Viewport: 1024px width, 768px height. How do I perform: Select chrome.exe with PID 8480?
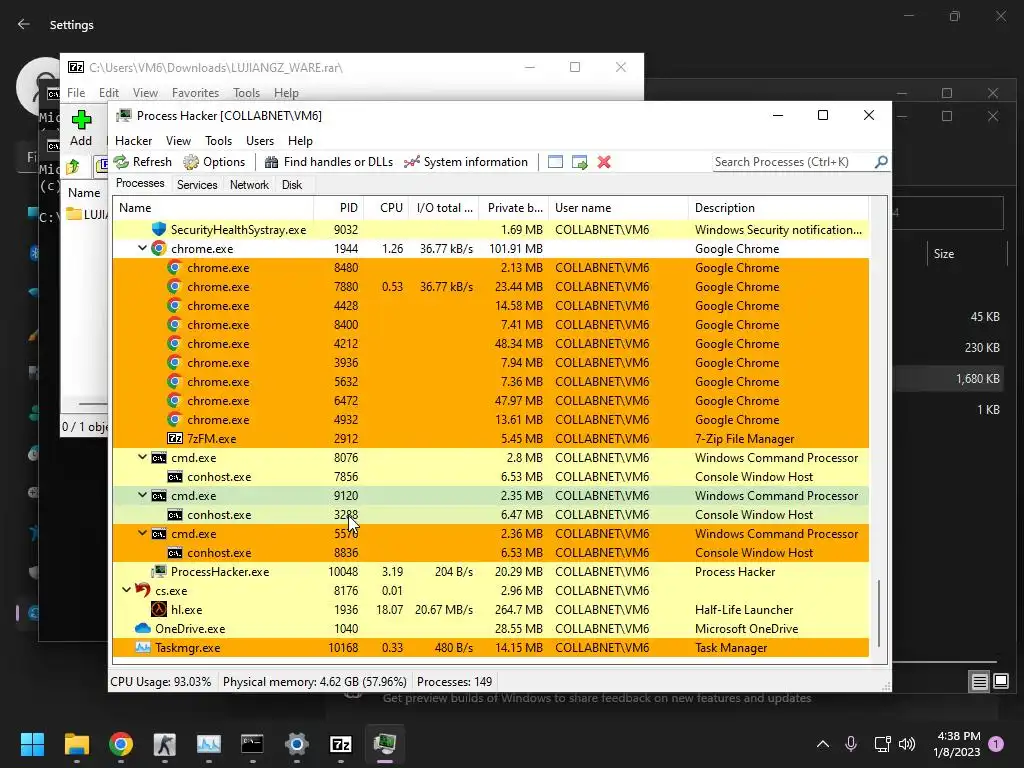490,267
